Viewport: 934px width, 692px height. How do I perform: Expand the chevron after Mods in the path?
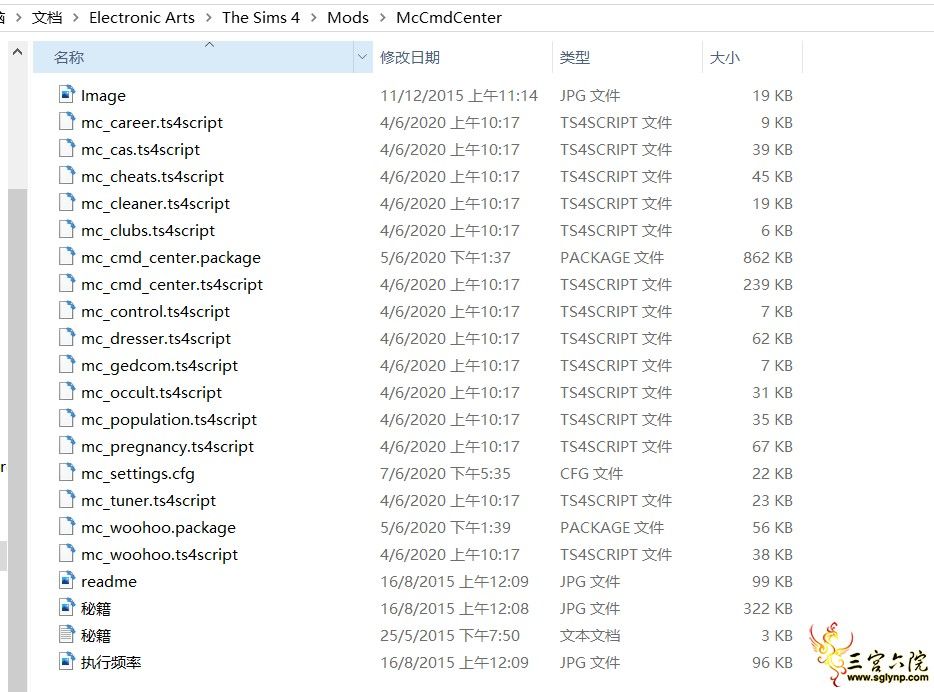click(382, 18)
